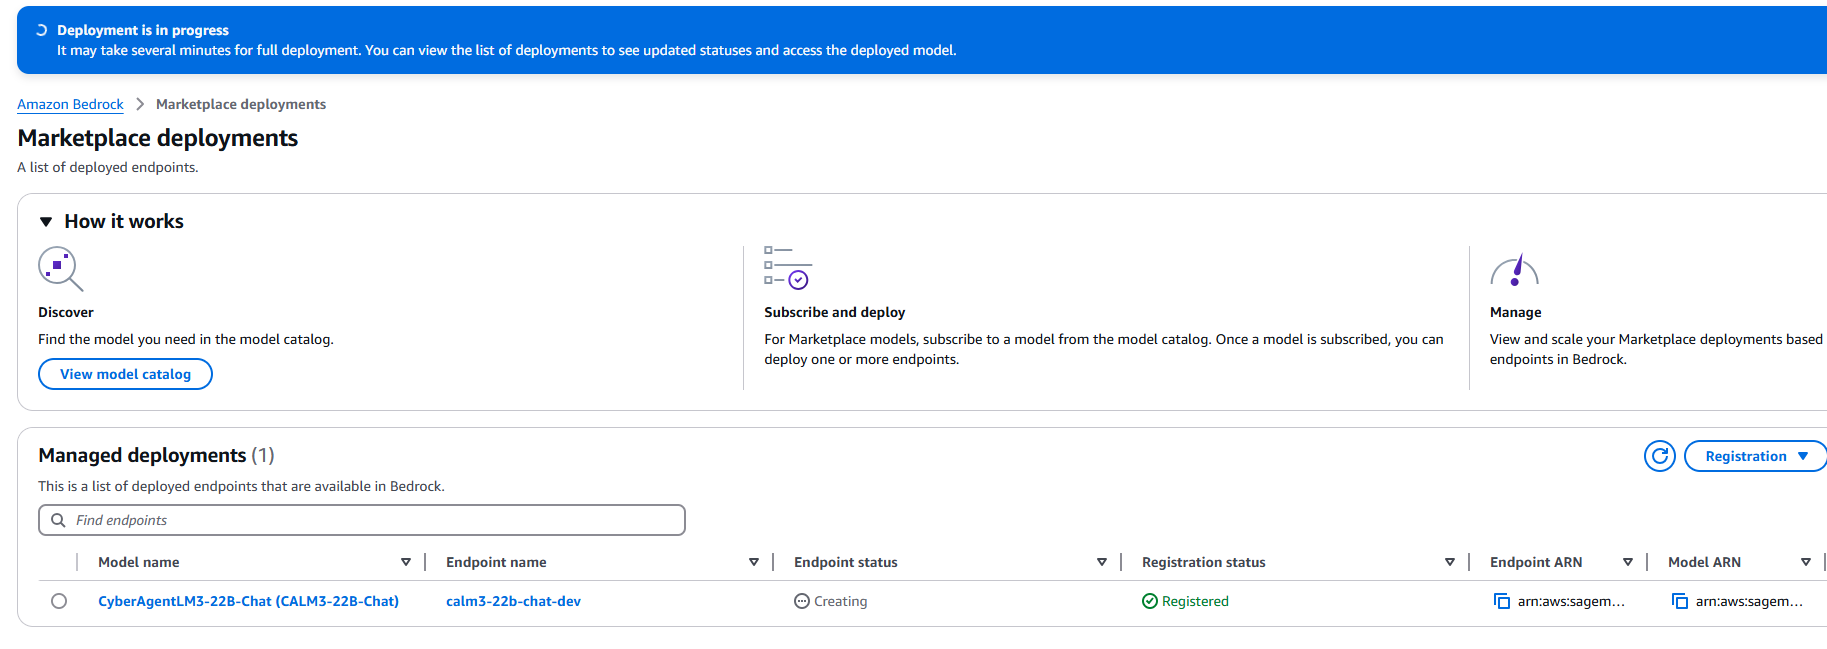Click the refresh deployments icon button
The image size is (1827, 649).
1660,456
